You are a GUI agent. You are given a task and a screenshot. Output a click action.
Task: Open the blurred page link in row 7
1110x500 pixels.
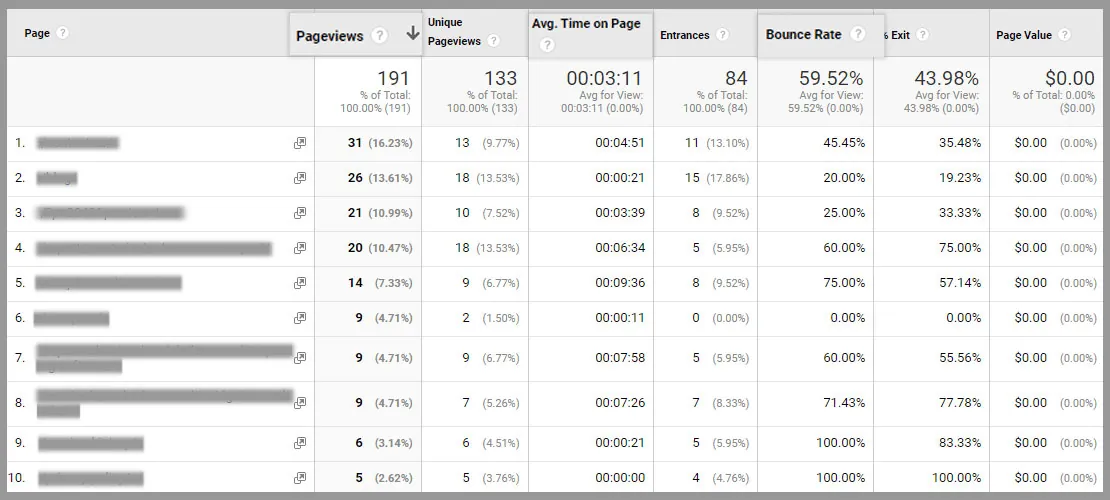pyautogui.click(x=164, y=358)
